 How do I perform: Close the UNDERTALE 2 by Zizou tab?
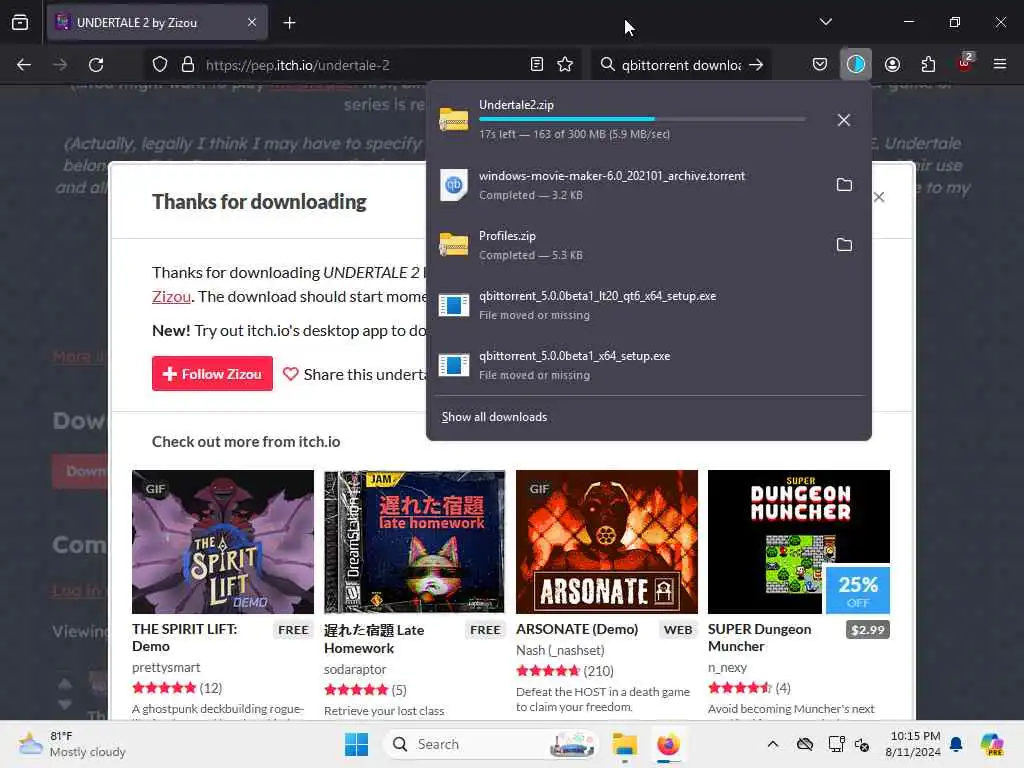[252, 22]
